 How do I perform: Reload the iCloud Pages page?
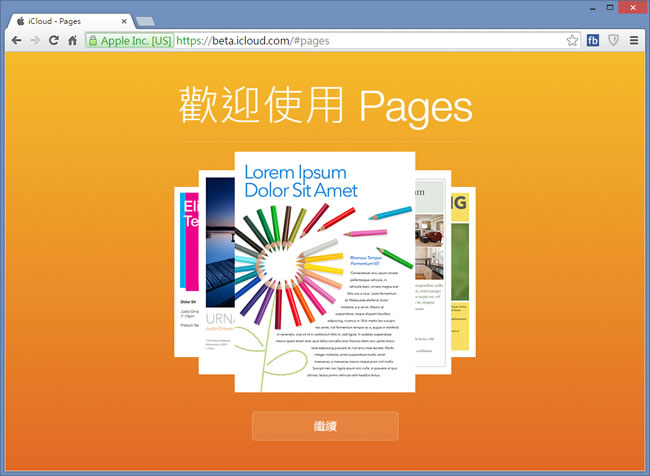pos(53,40)
